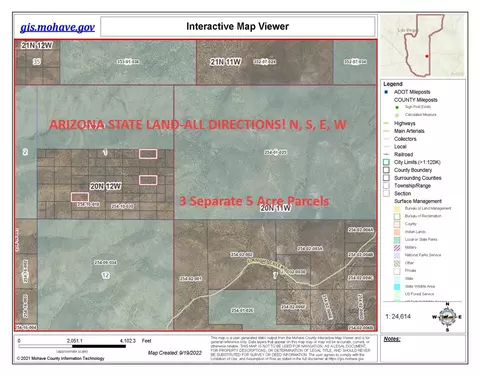The width and height of the screenshot is (480, 376).
Task: Click parcel label 254-01-025
Action: [x=275, y=153]
